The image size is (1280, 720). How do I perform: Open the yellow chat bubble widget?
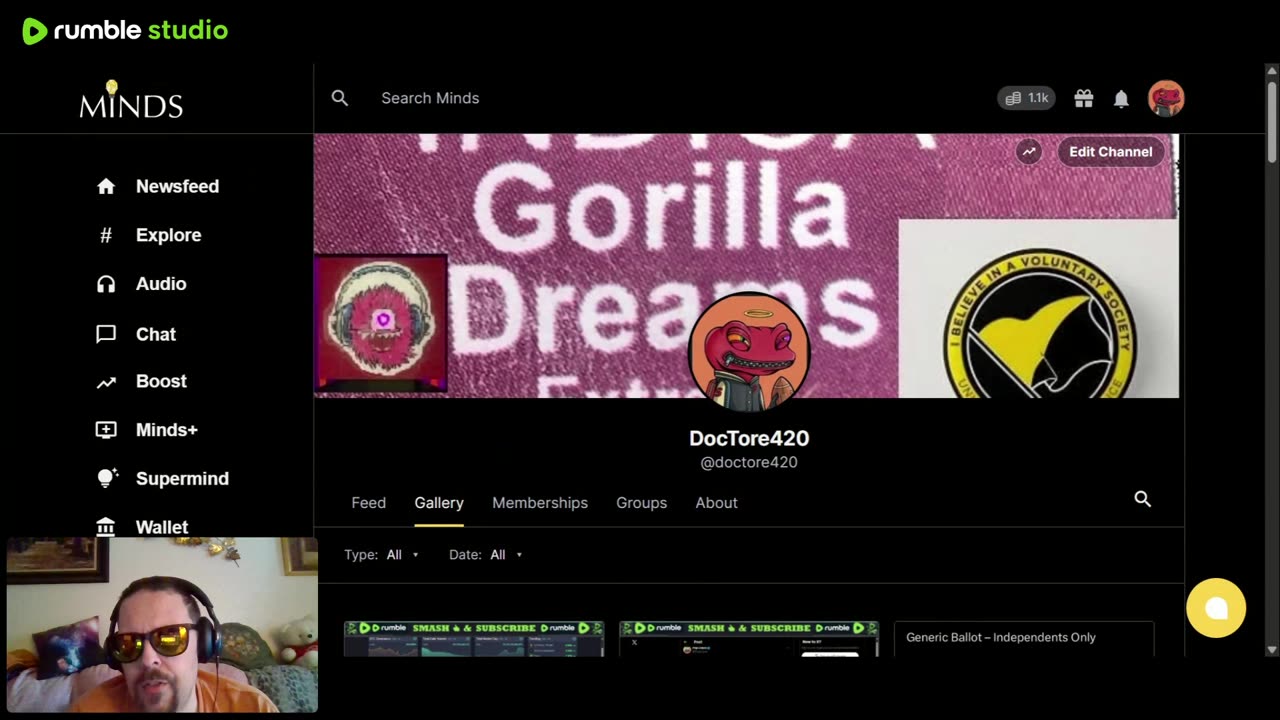[x=1216, y=608]
